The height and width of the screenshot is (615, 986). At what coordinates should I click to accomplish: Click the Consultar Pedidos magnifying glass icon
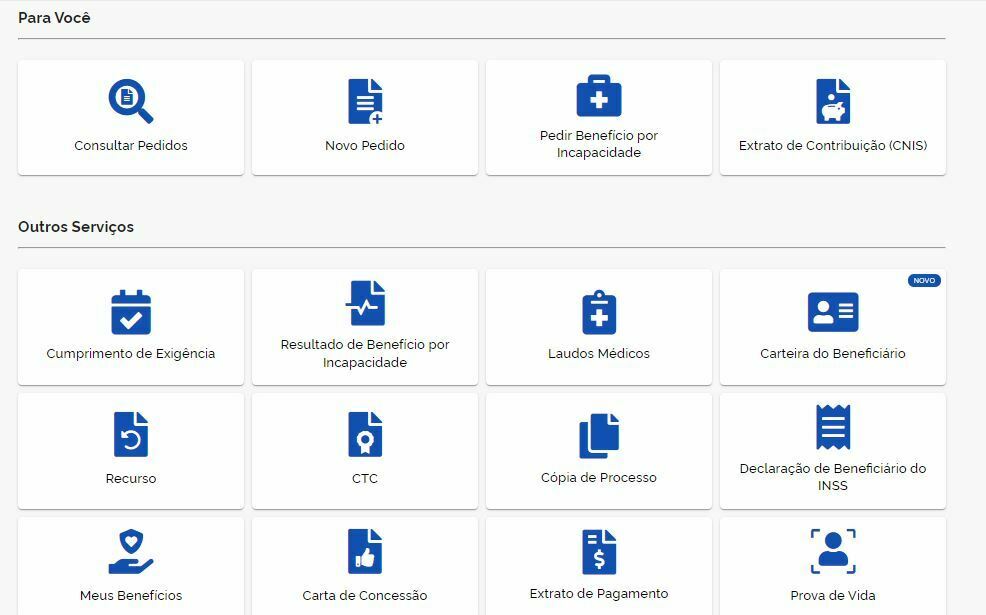point(130,100)
